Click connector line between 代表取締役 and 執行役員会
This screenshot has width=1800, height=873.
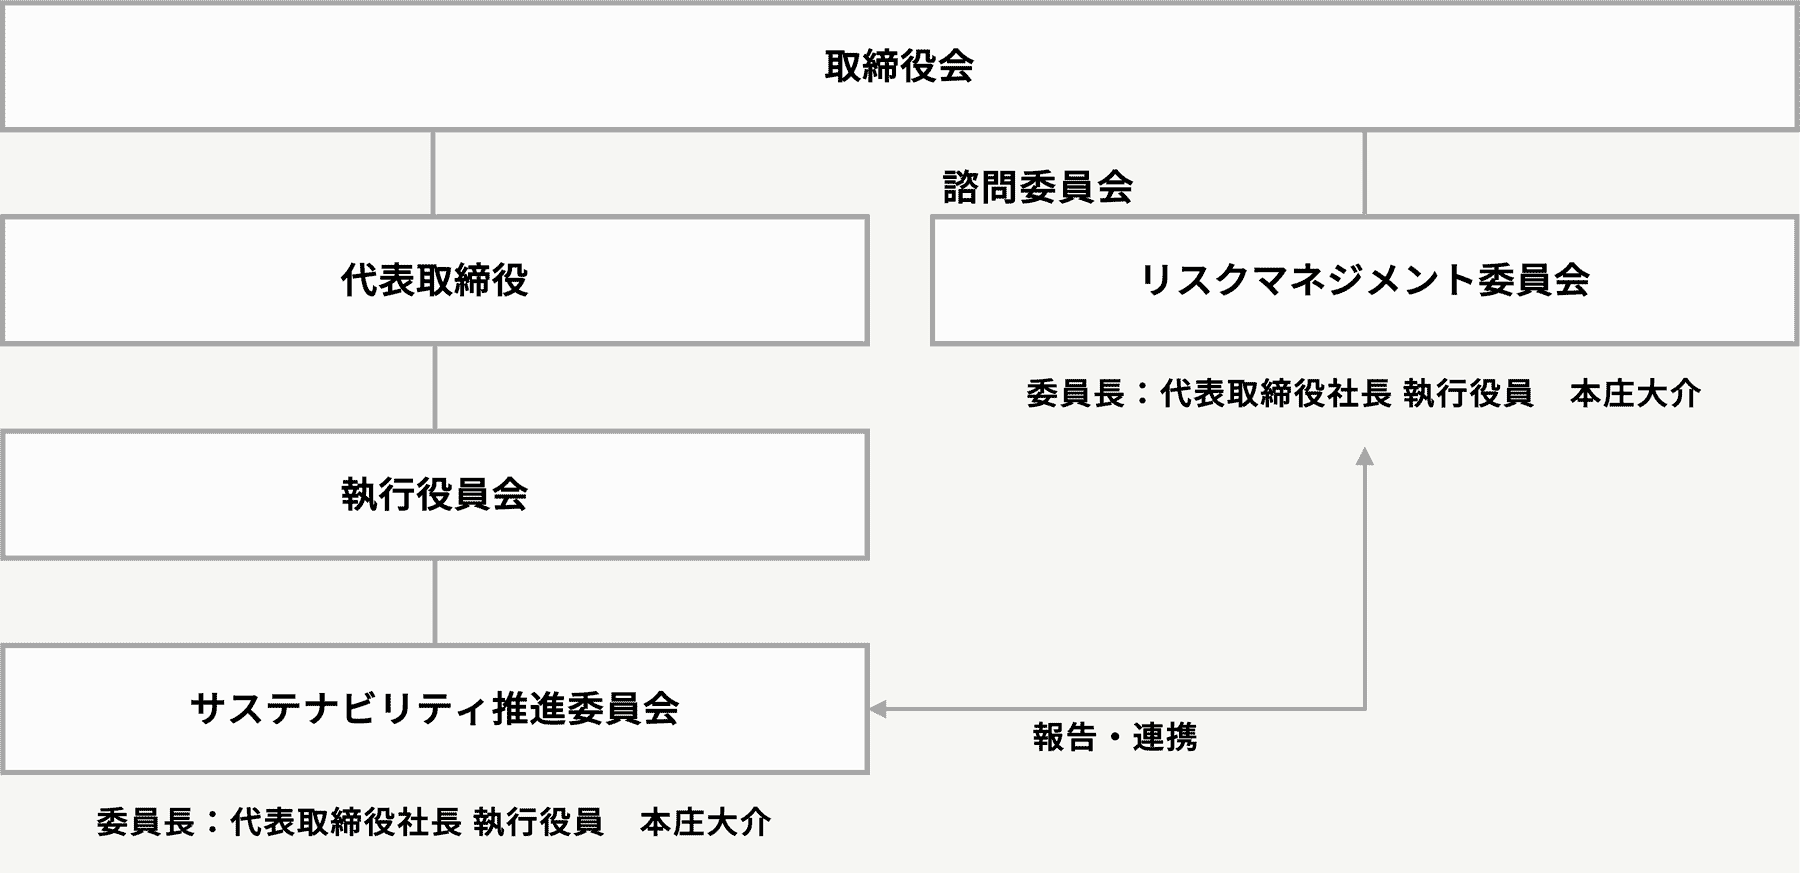pyautogui.click(x=435, y=388)
